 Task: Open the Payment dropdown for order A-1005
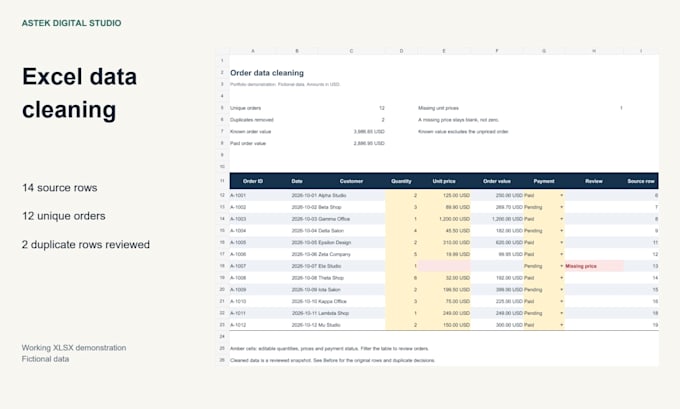pyautogui.click(x=562, y=242)
